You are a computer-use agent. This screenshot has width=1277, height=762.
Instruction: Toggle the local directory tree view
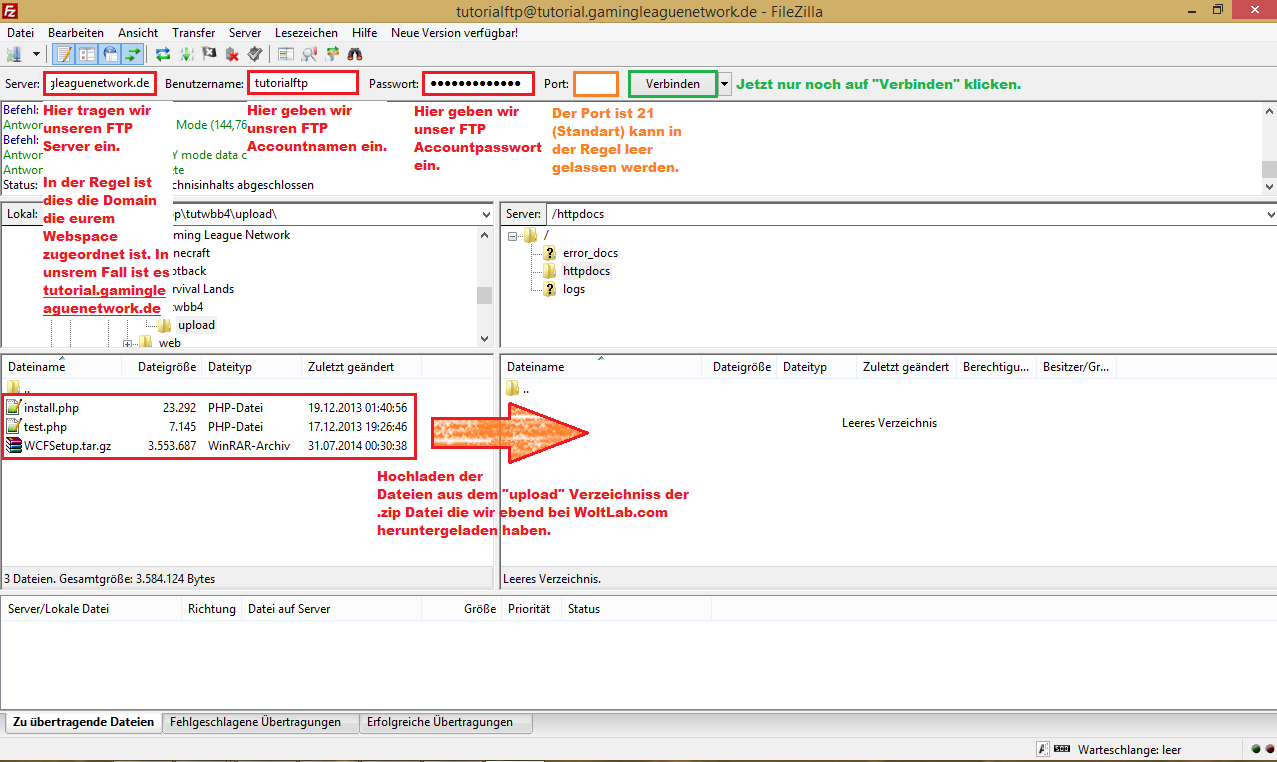[87, 54]
